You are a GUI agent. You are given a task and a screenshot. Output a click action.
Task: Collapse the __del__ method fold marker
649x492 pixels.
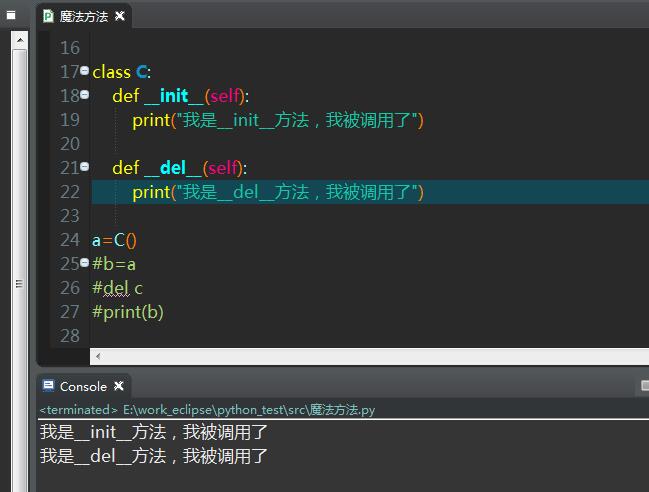[84, 167]
